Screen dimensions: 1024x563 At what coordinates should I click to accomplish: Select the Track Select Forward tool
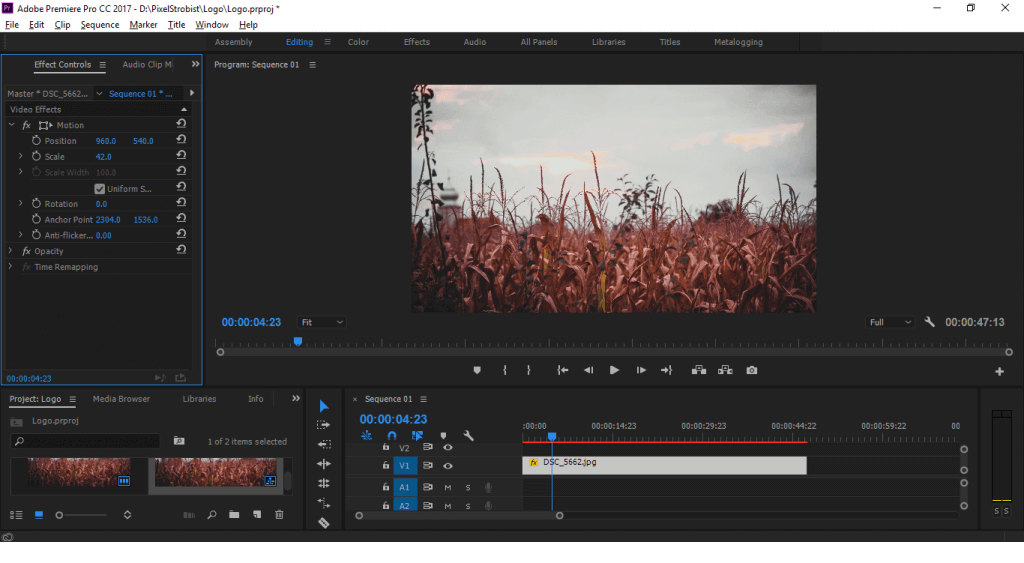tap(323, 425)
